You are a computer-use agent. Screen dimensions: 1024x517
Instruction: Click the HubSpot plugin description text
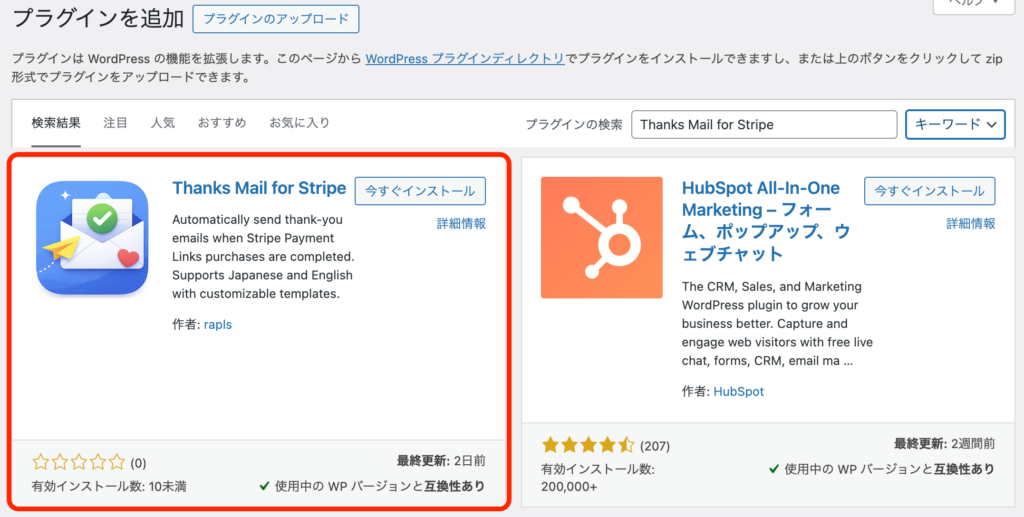click(x=777, y=323)
